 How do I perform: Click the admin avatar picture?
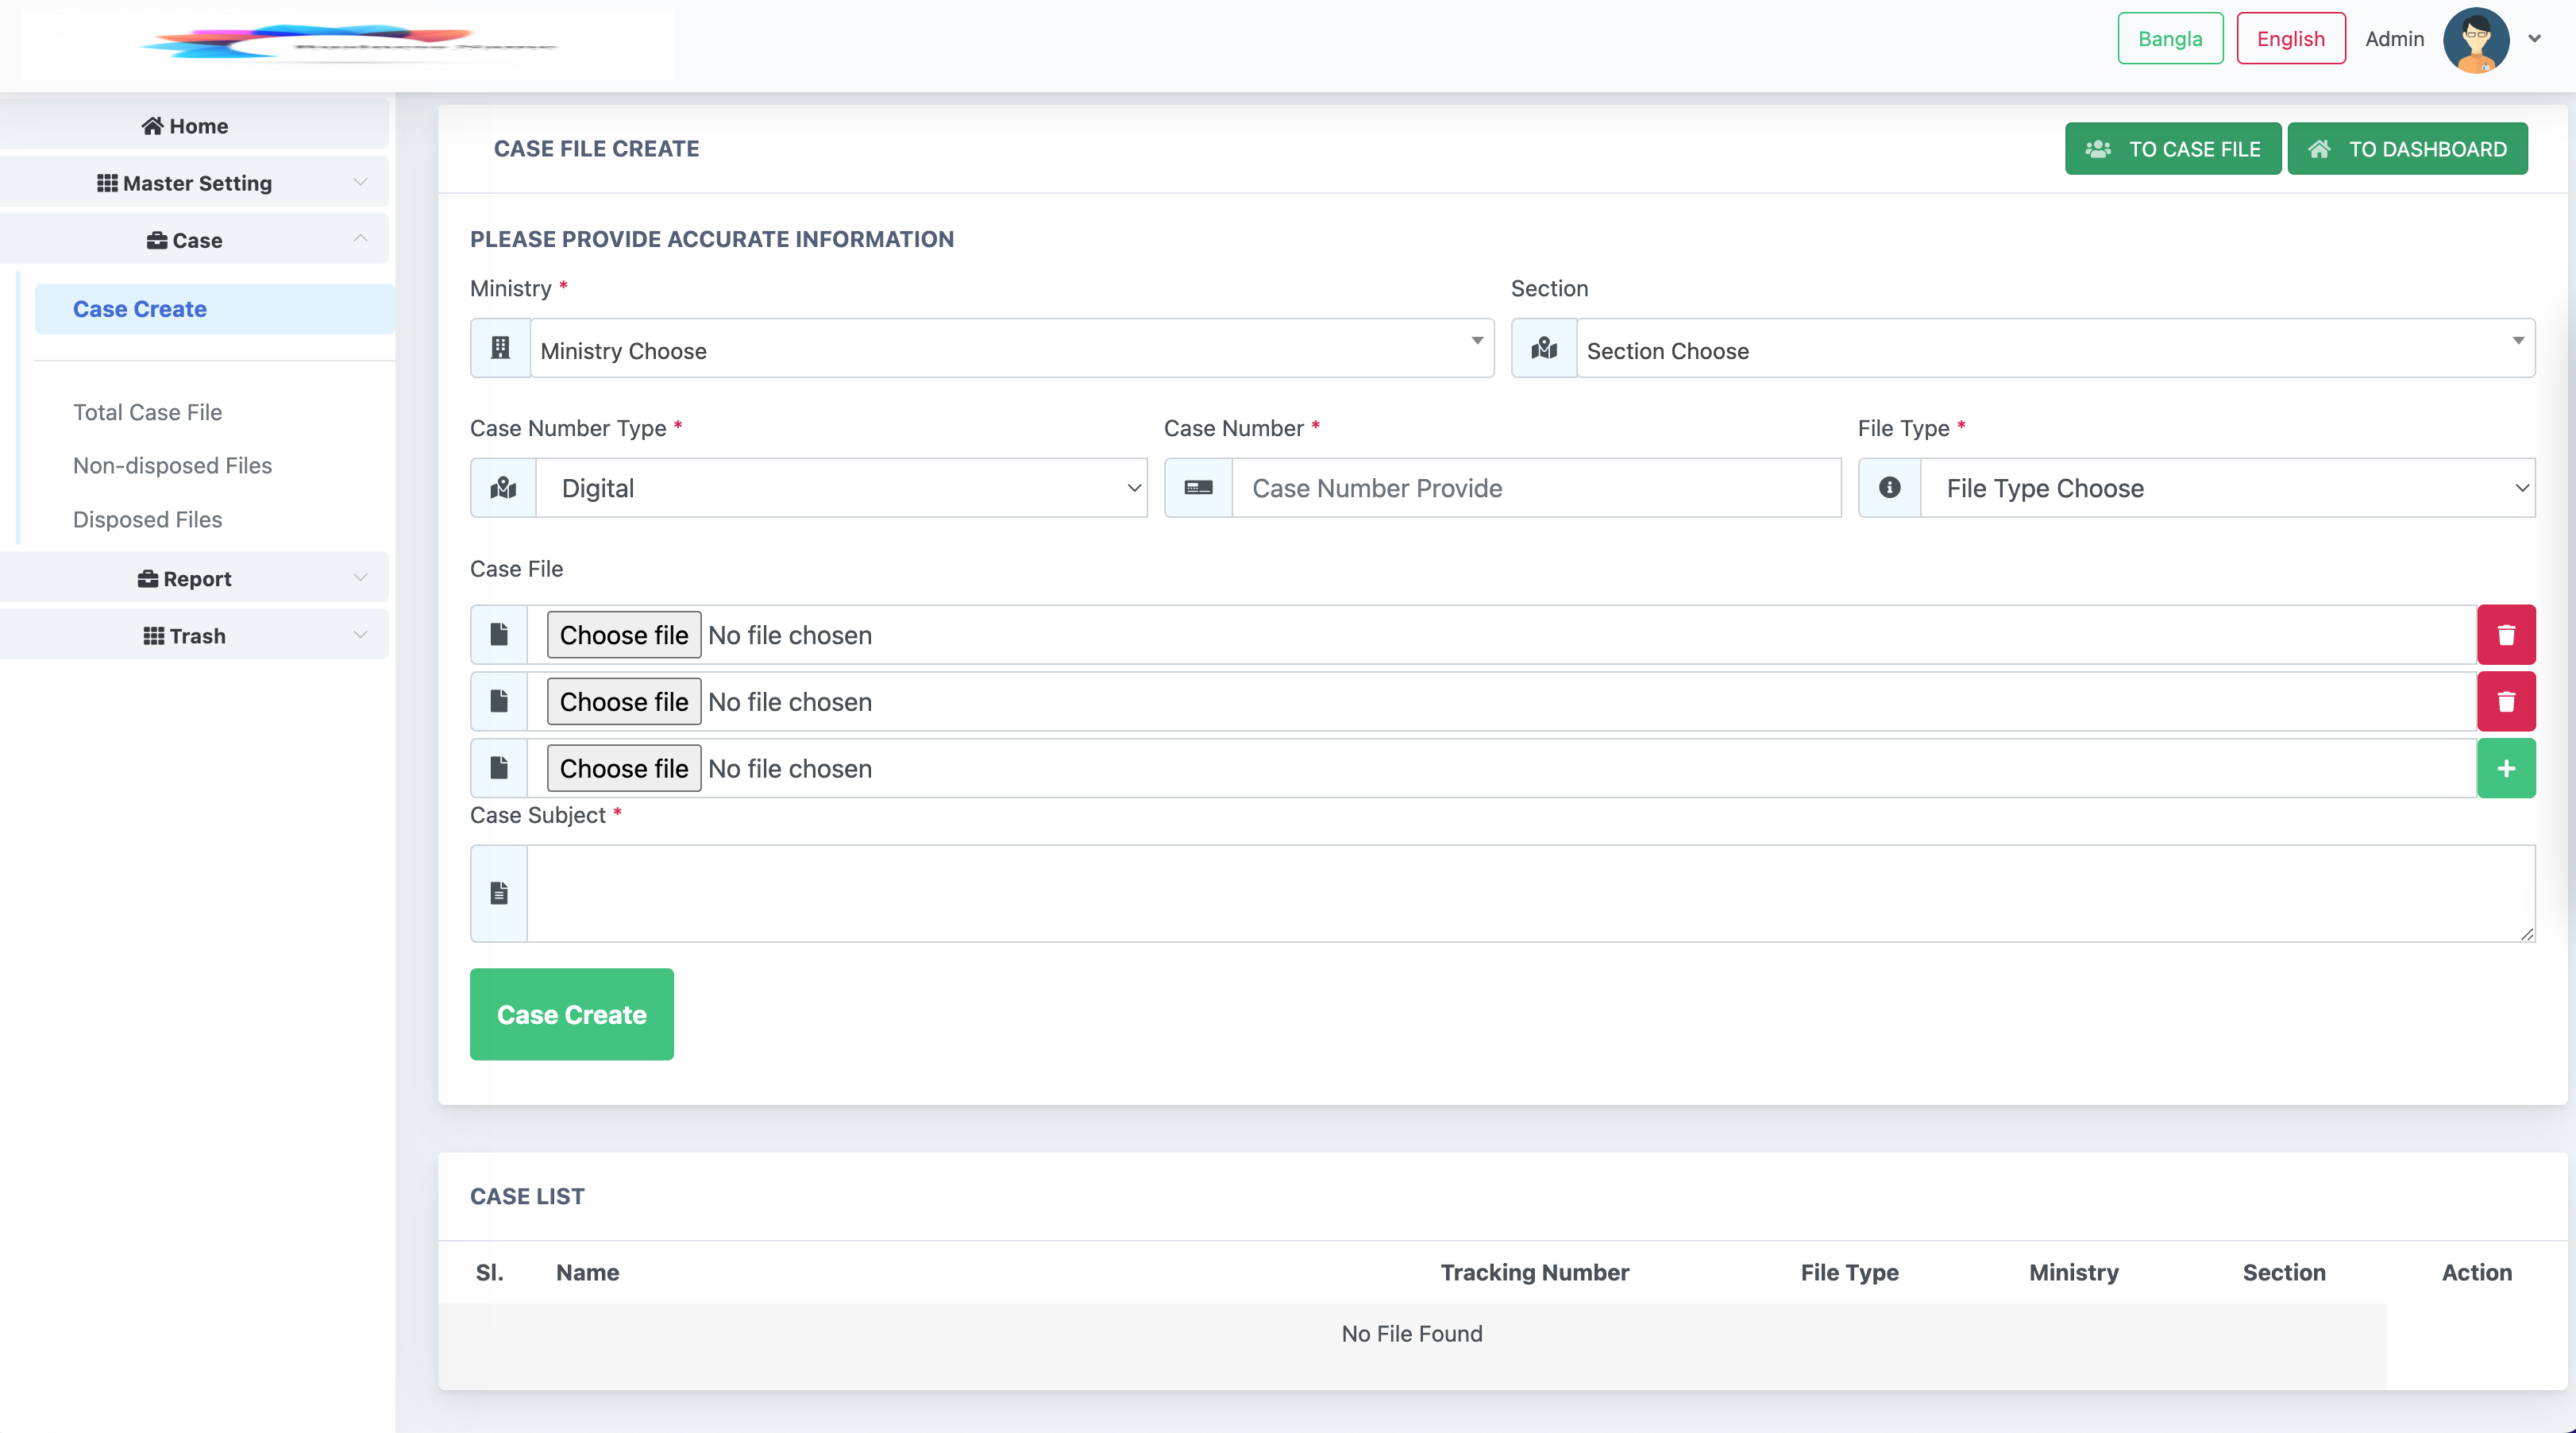pos(2475,40)
